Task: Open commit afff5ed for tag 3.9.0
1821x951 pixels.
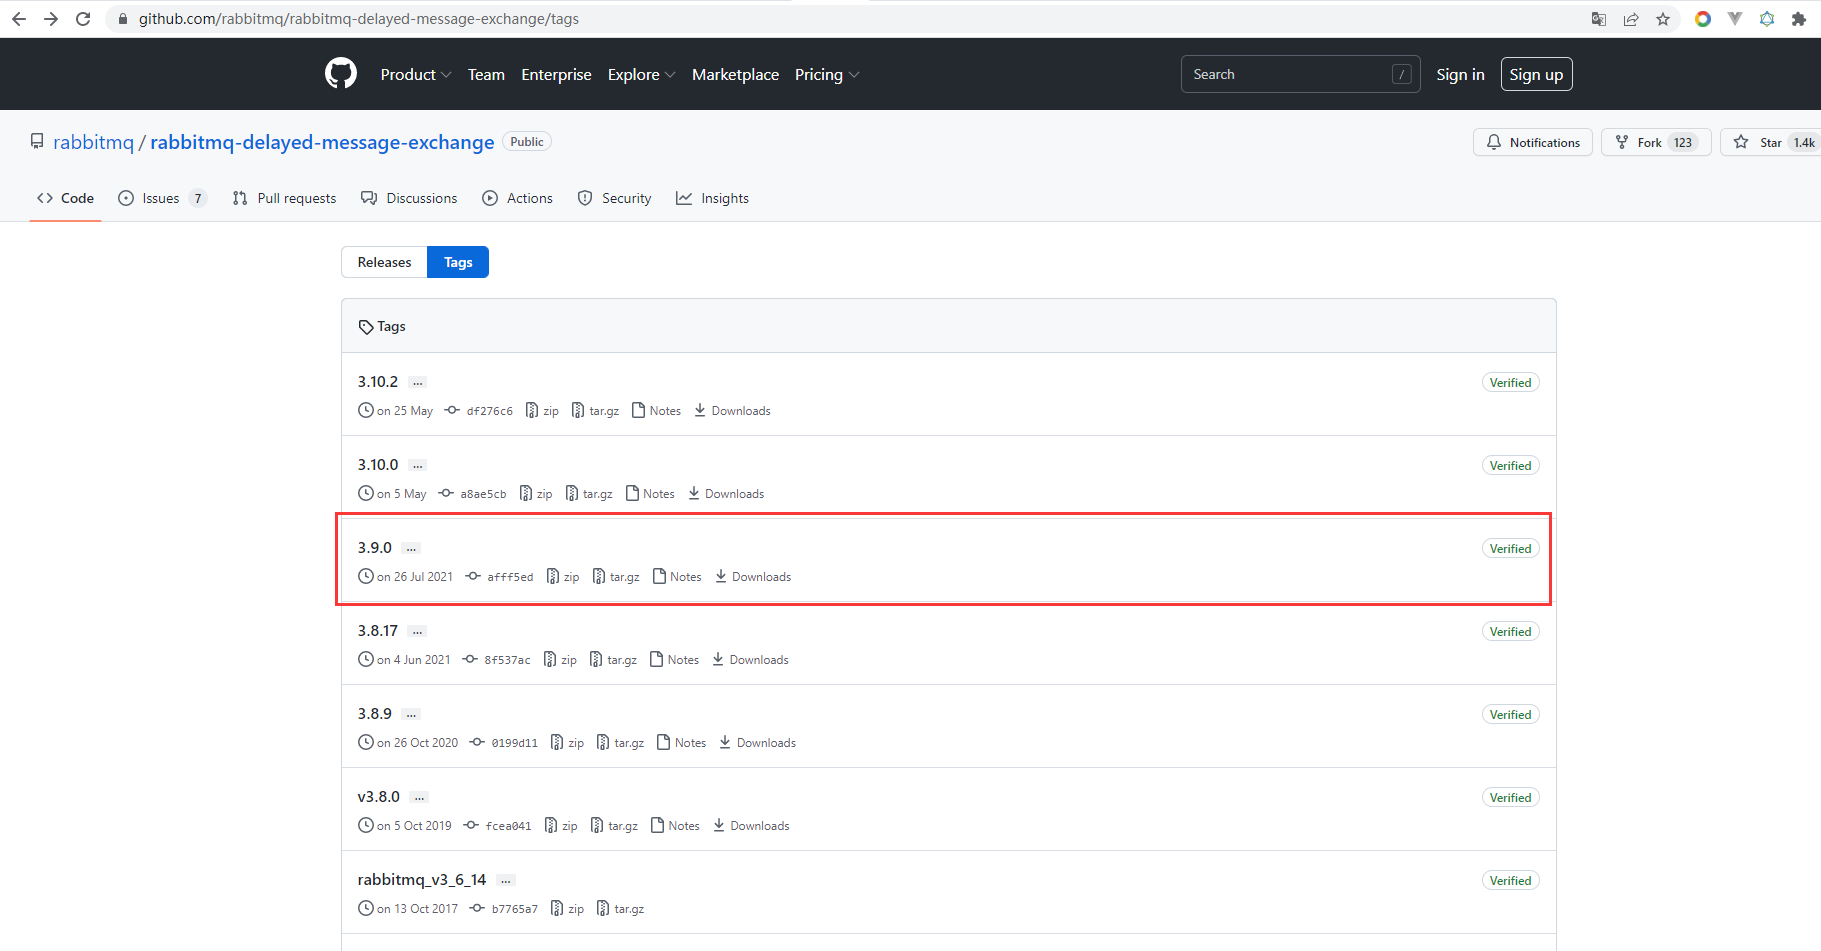Action: pyautogui.click(x=499, y=577)
